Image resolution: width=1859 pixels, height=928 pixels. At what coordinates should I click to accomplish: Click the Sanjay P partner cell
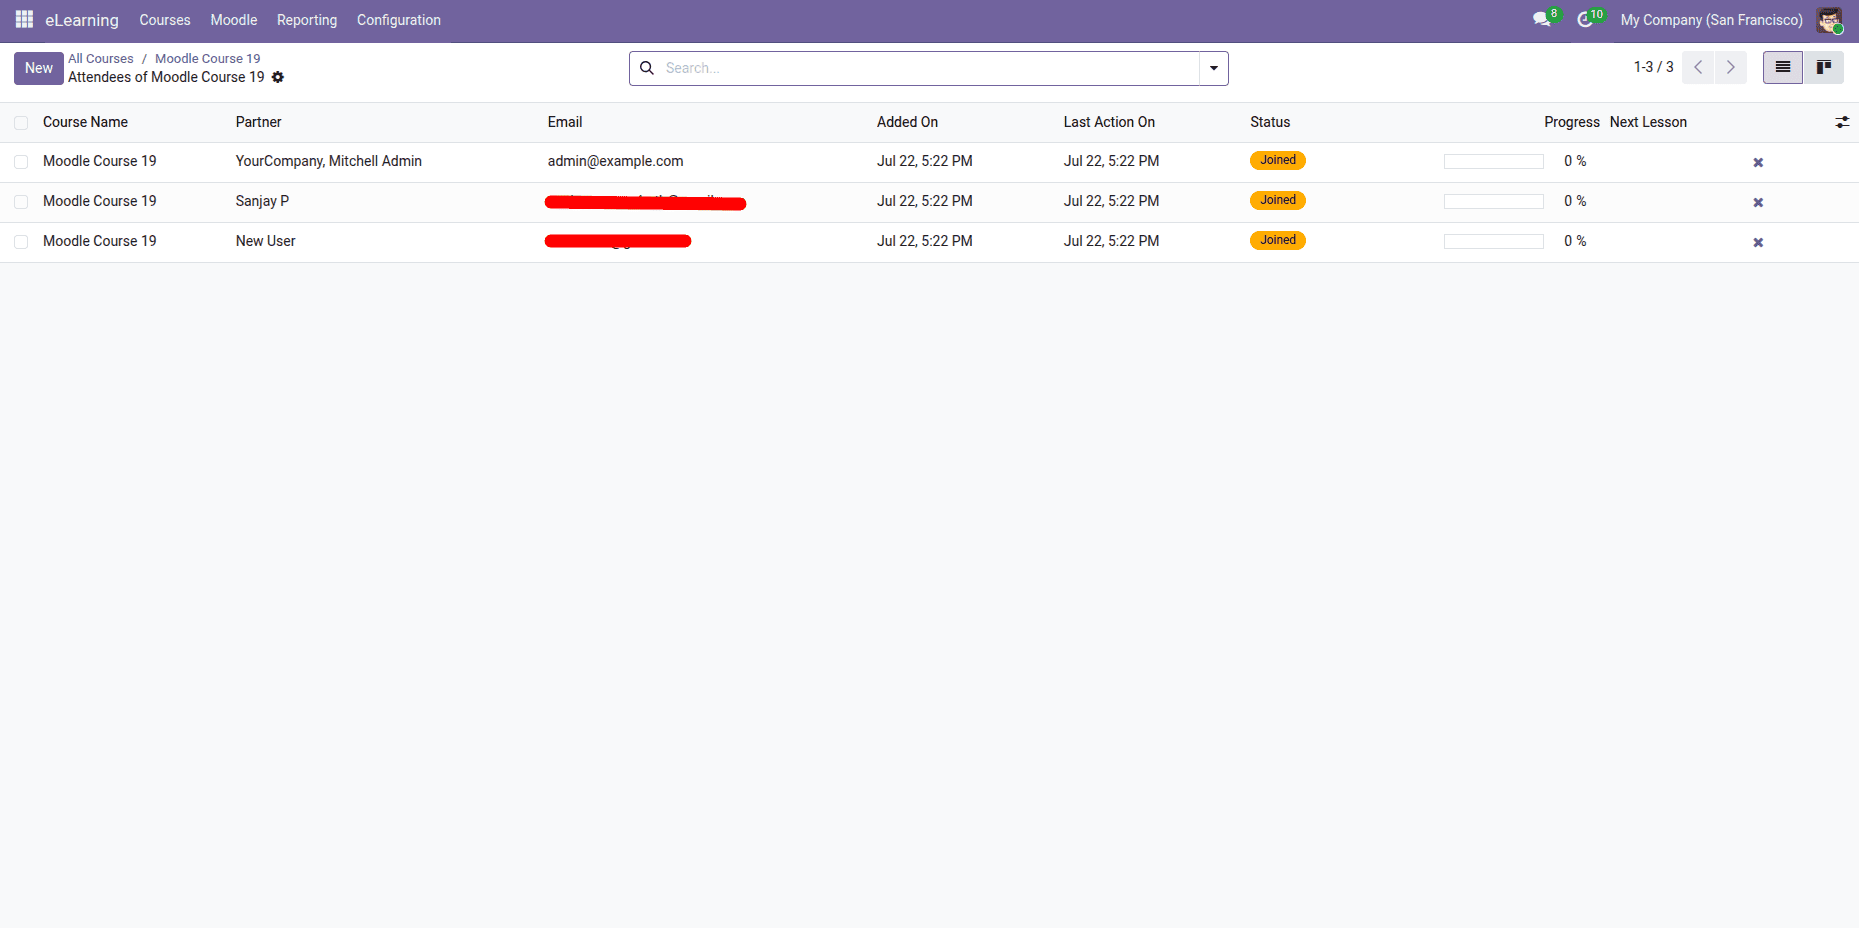(262, 201)
